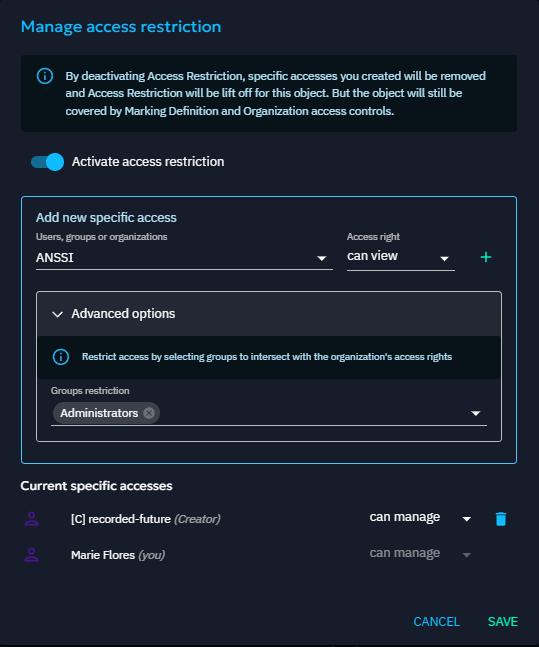Click the [C] recorded-future creator entry

pyautogui.click(x=145, y=519)
